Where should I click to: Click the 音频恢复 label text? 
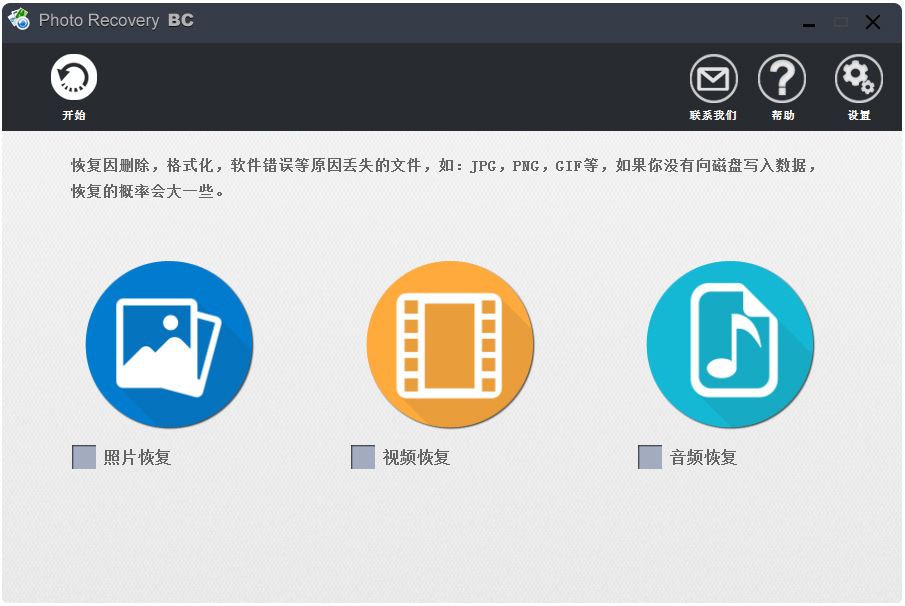click(x=704, y=458)
